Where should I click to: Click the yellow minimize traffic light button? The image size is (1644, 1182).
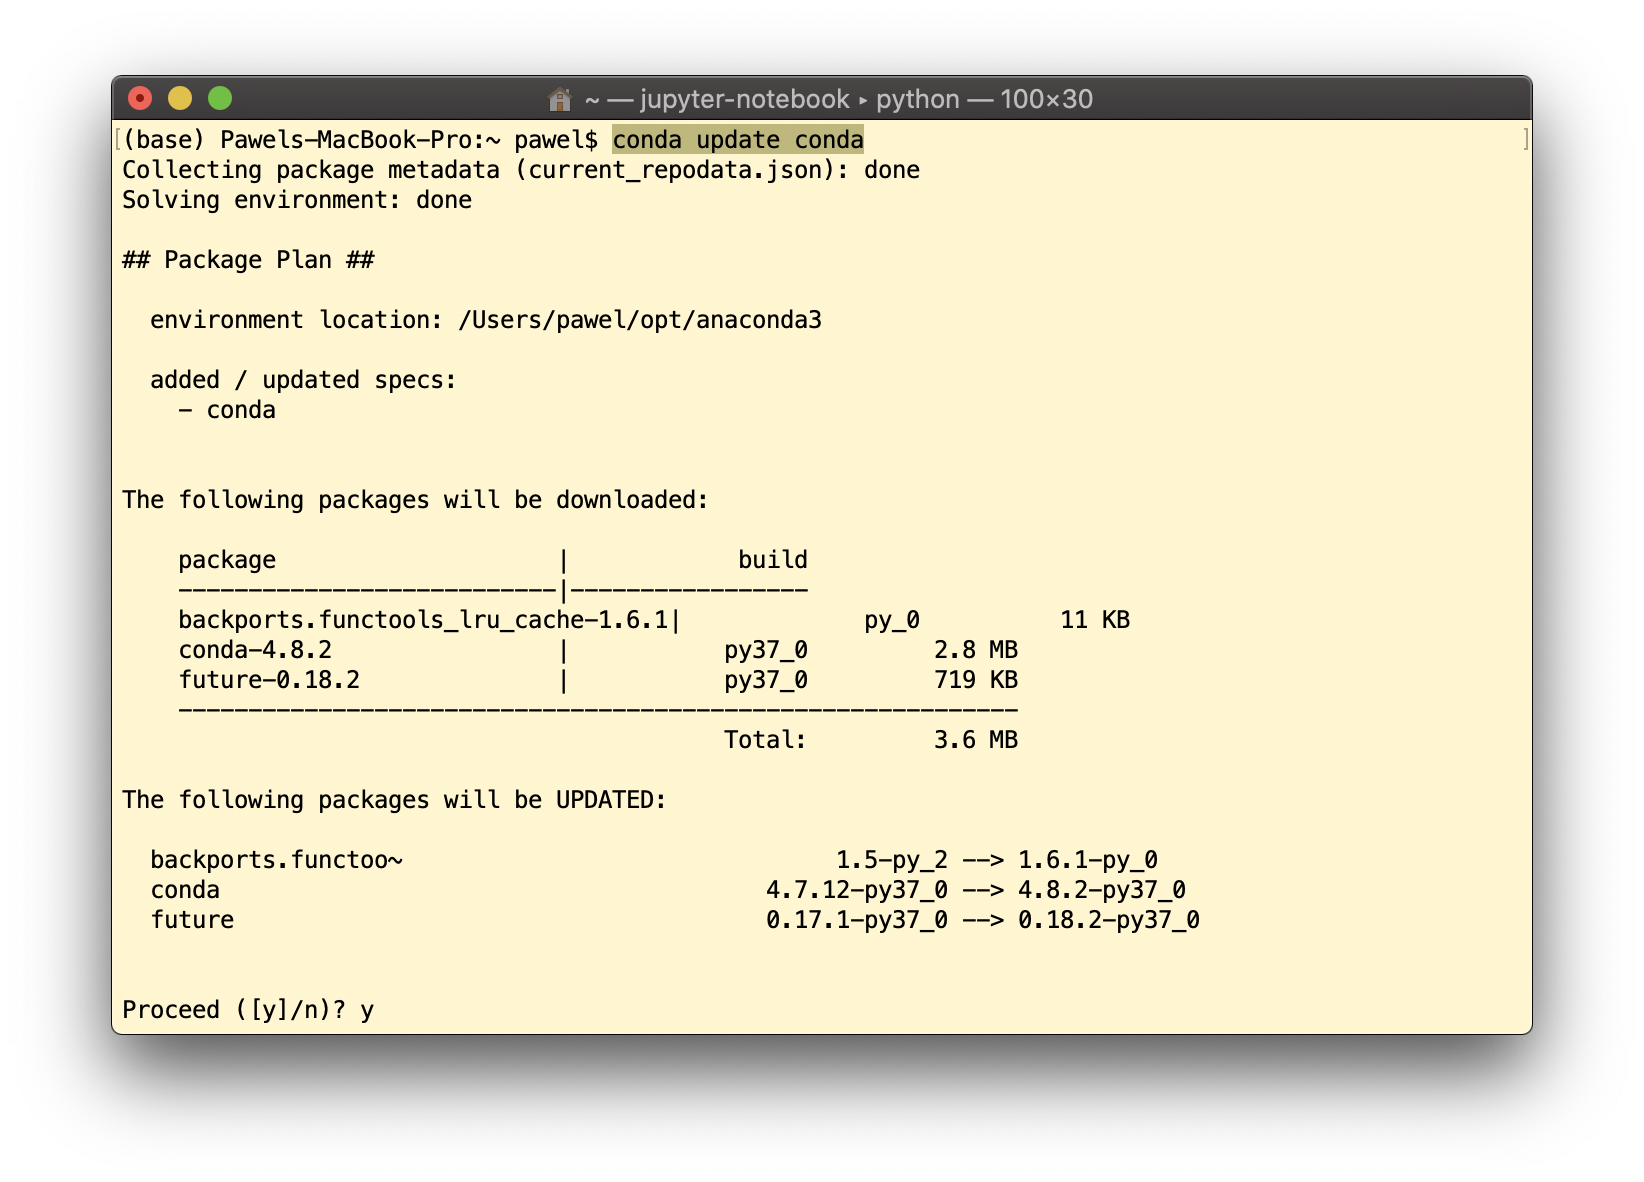180,97
